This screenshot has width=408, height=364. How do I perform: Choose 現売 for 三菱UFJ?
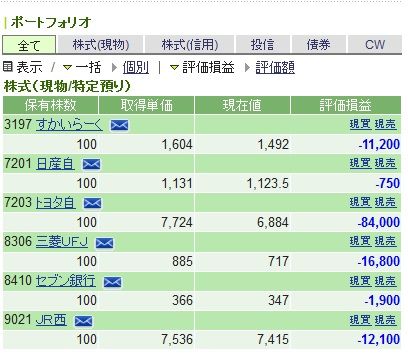385,241
